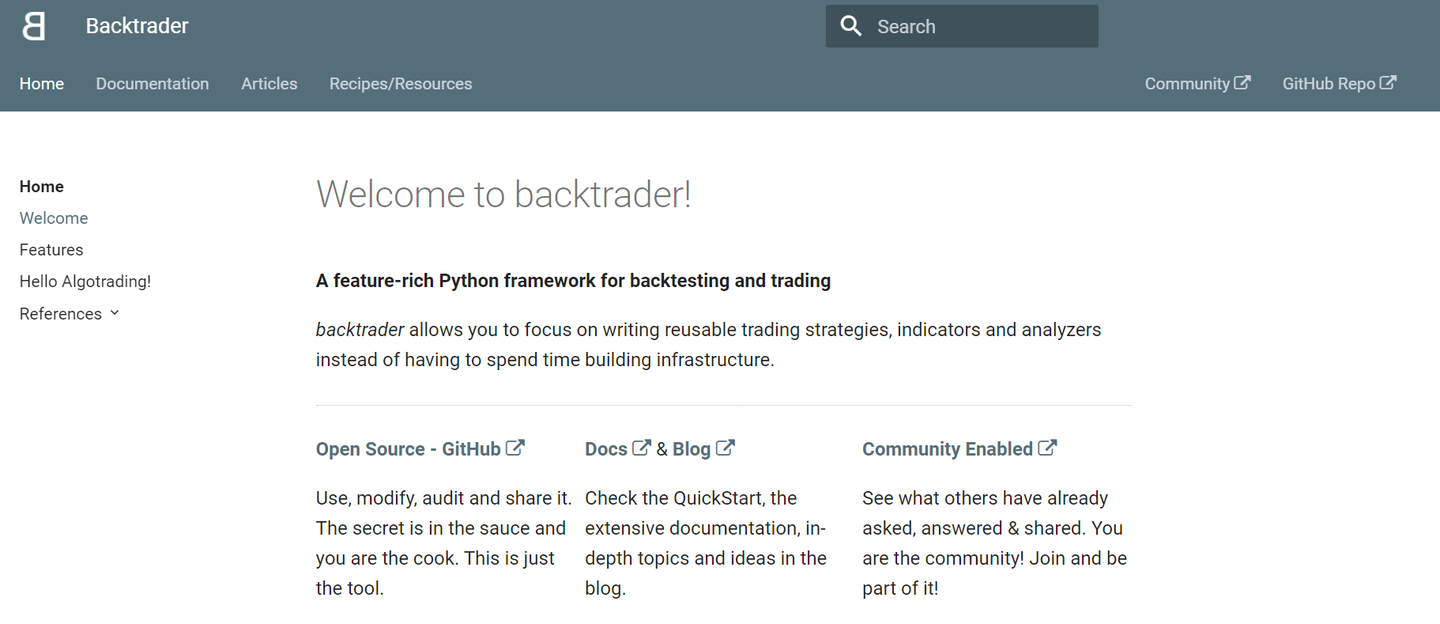Click the magnifying glass search icon
Viewport: 1440px width, 624px height.
851,26
